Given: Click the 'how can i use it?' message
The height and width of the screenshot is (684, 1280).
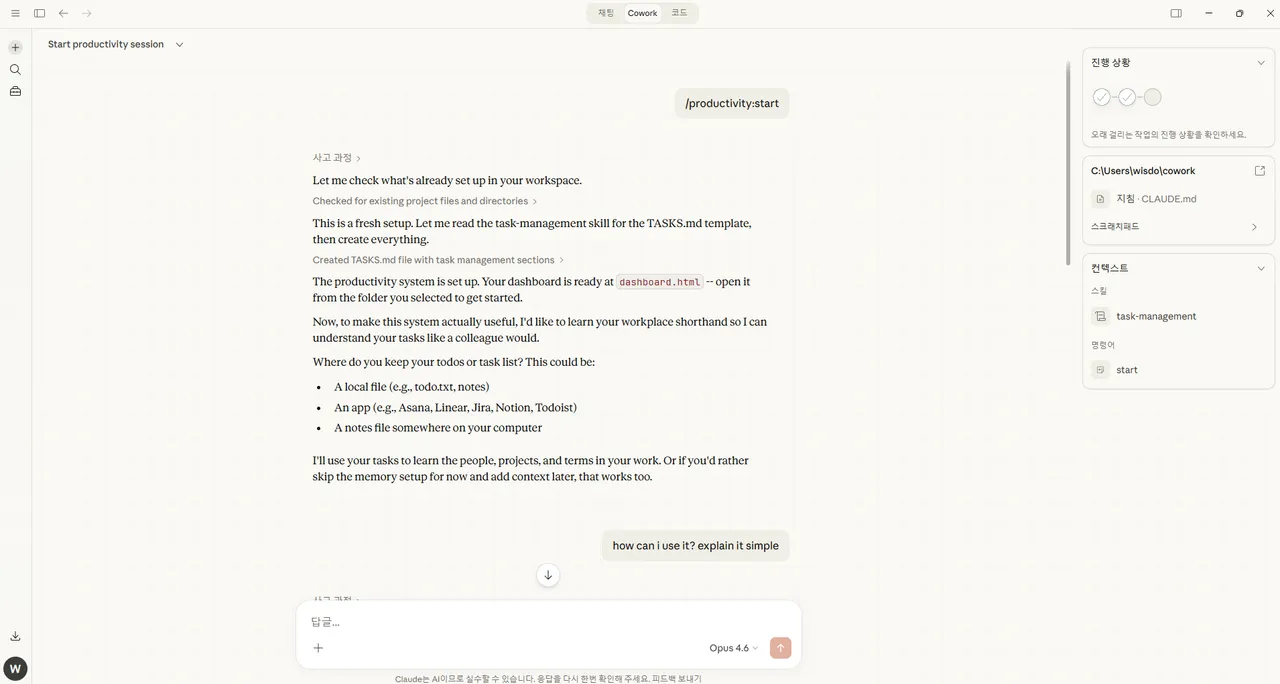Looking at the screenshot, I should (695, 546).
